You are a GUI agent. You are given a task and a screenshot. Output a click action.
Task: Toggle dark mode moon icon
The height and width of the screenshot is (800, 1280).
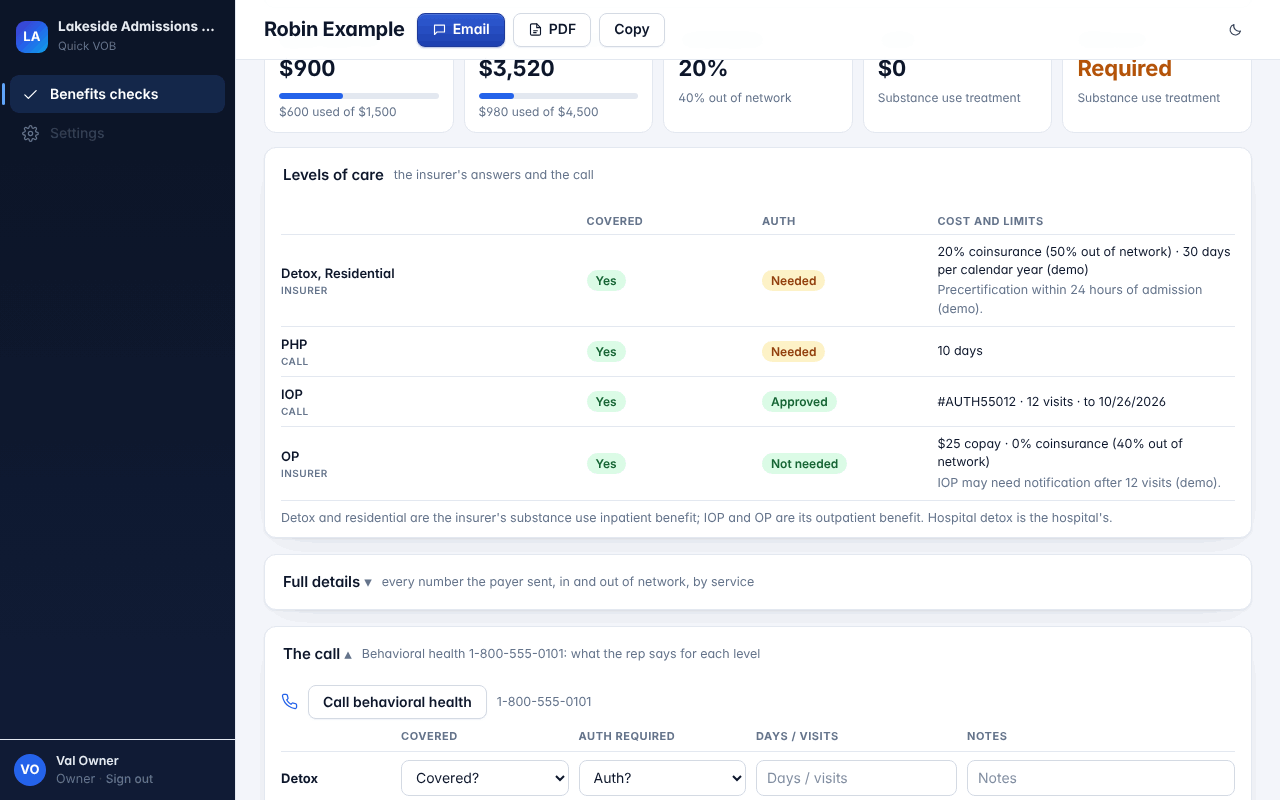[x=1235, y=30]
